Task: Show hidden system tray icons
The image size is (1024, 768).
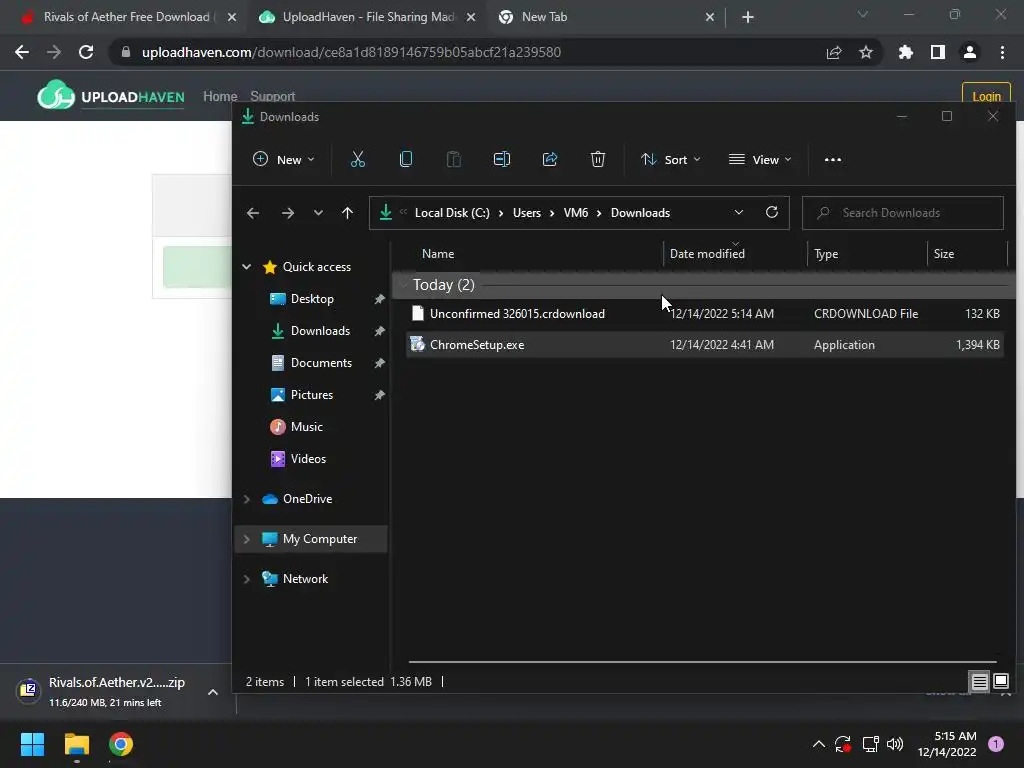Action: click(818, 744)
